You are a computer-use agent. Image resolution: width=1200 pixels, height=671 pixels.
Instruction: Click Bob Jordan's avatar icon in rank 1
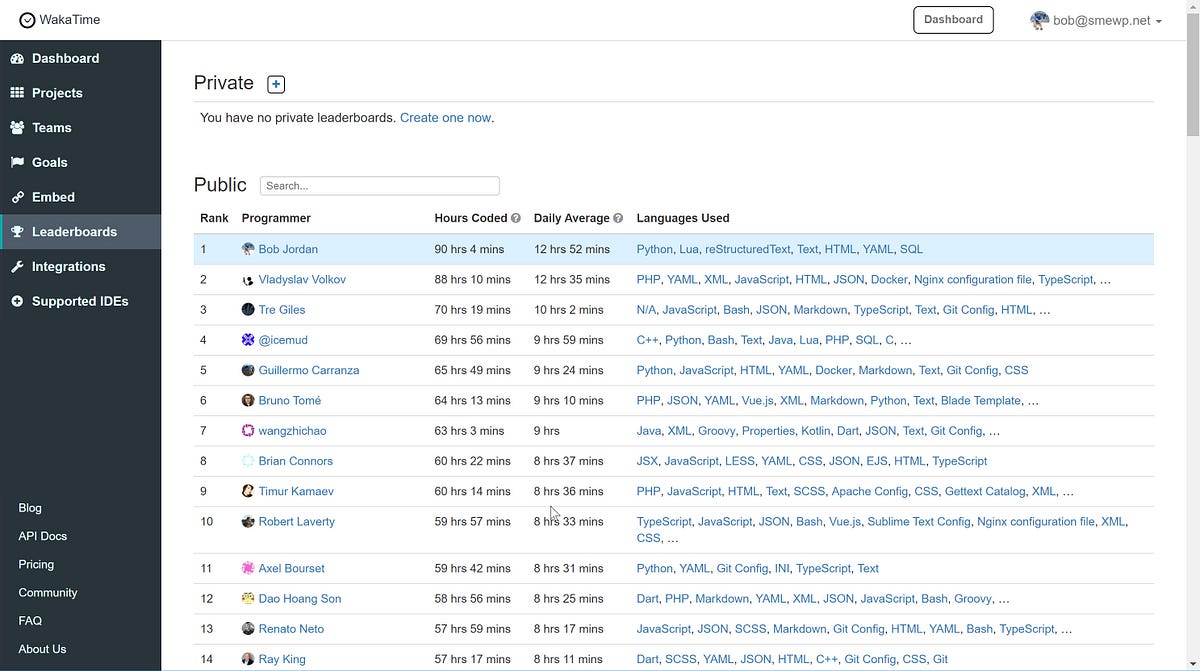click(x=248, y=249)
